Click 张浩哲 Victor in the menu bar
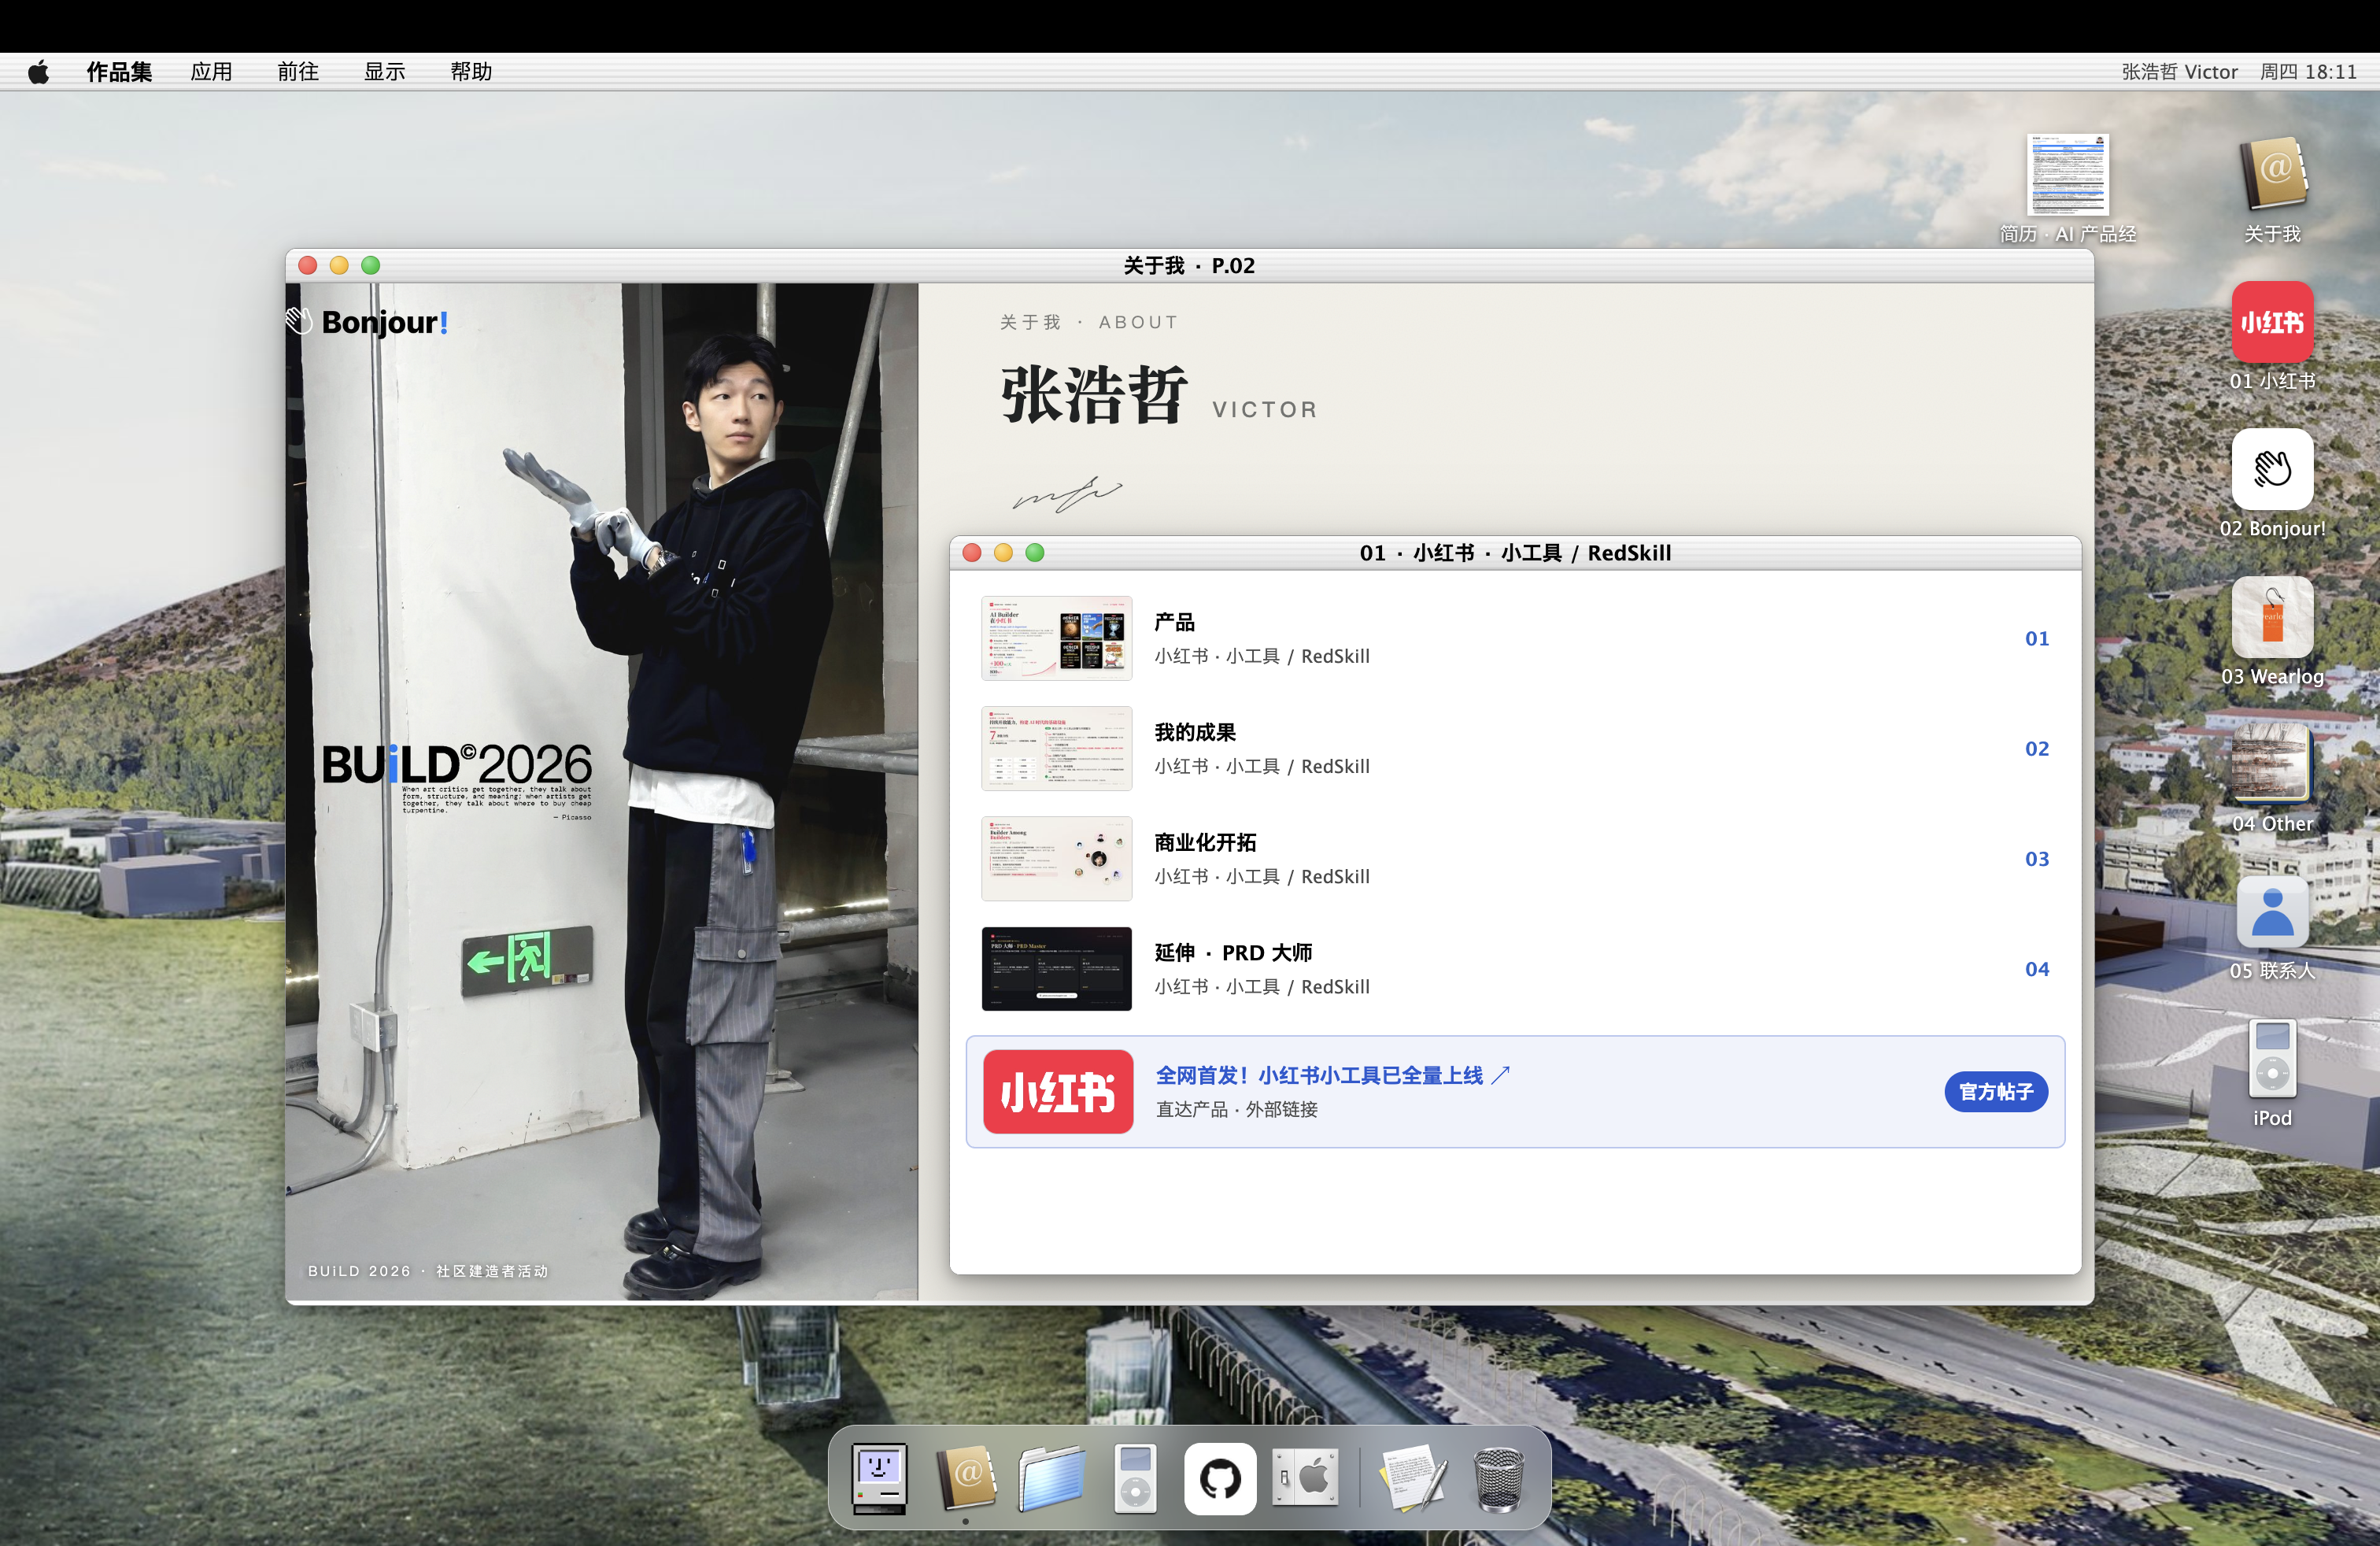Image resolution: width=2380 pixels, height=1546 pixels. [x=2179, y=71]
